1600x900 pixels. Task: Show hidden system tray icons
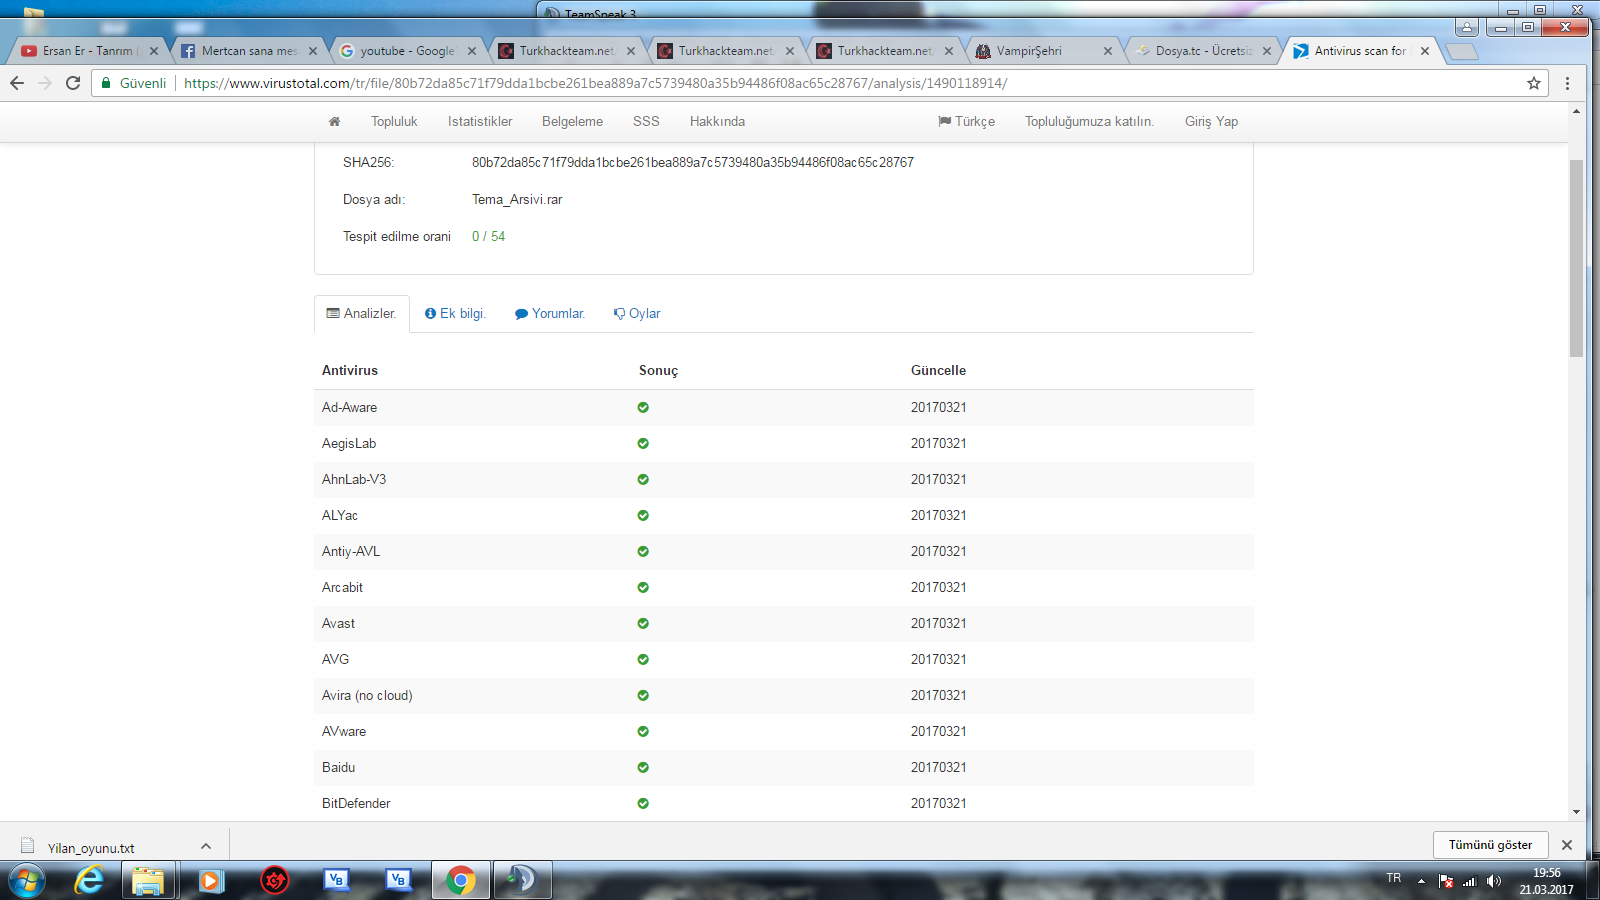coord(1421,881)
